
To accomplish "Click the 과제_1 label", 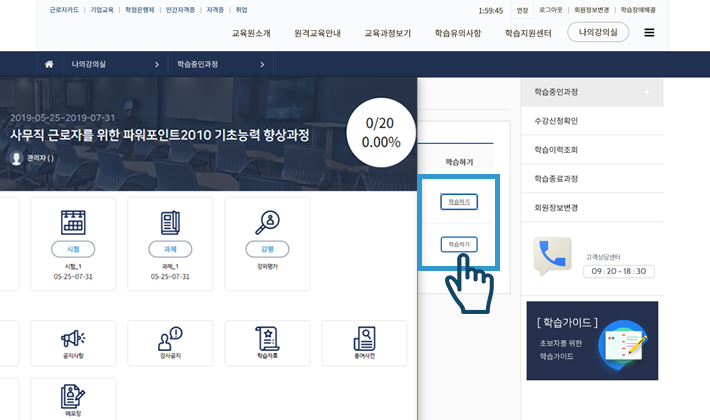I will (x=170, y=267).
